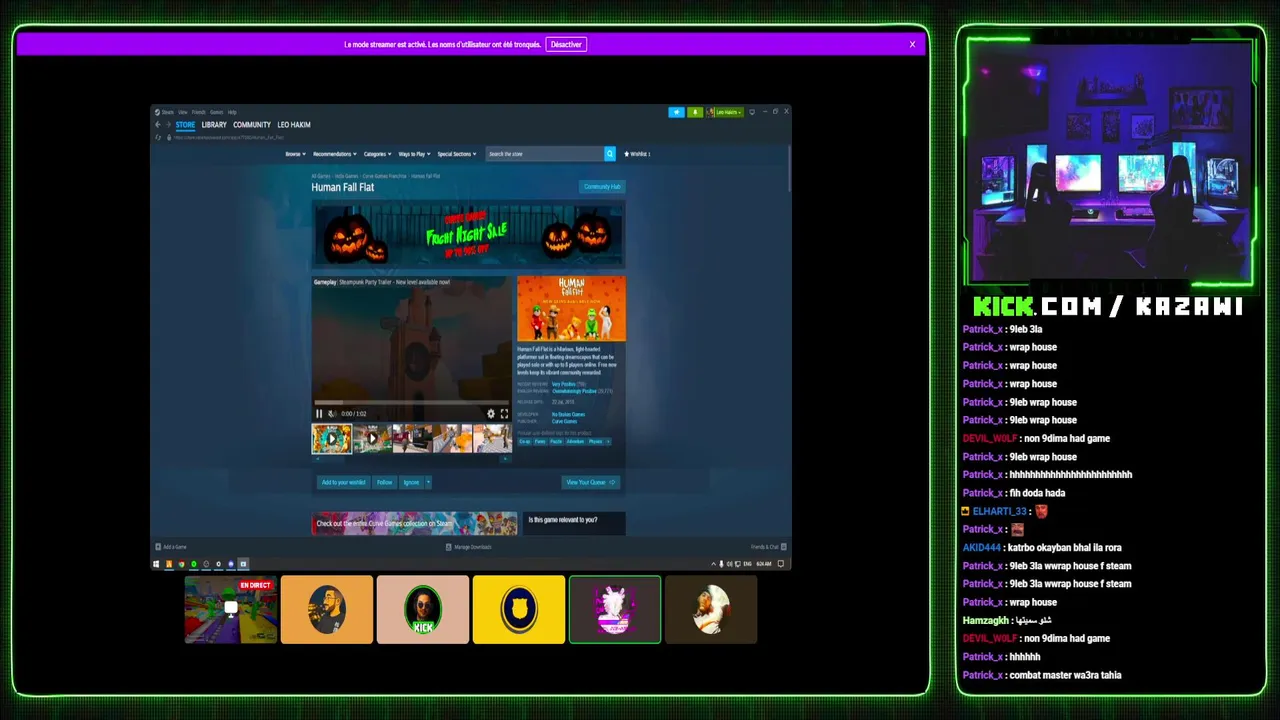The image size is (1280, 720).
Task: Click the plus icon to add more tags
Action: [x=608, y=441]
